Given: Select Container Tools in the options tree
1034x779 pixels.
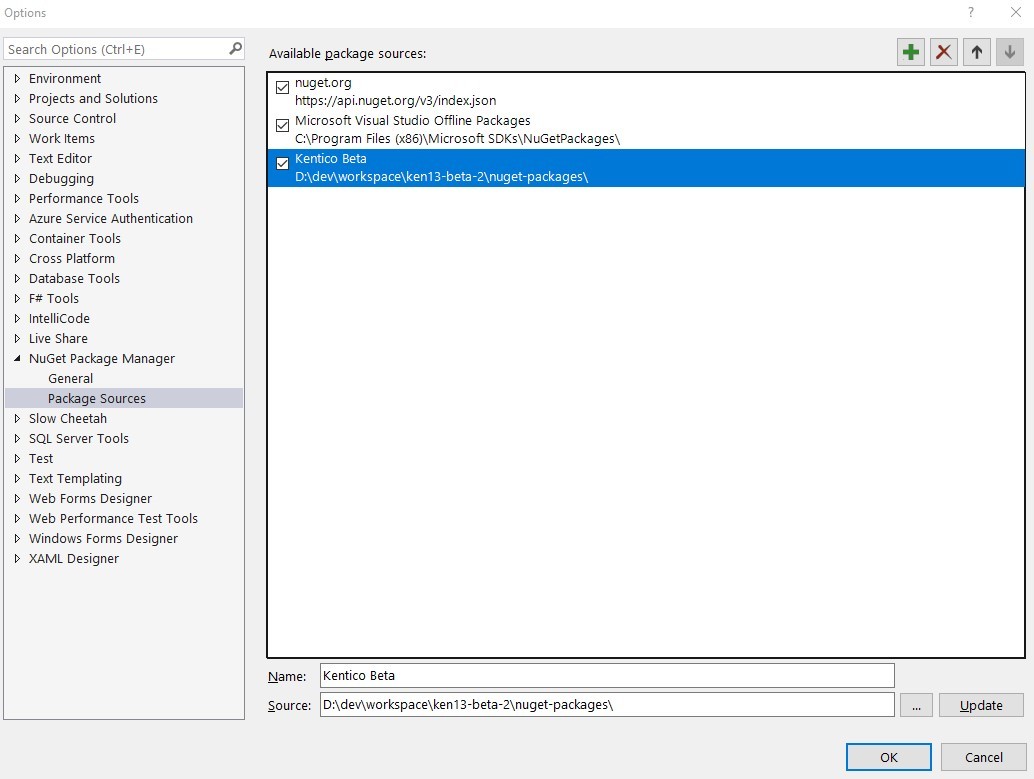Looking at the screenshot, I should pyautogui.click(x=75, y=238).
